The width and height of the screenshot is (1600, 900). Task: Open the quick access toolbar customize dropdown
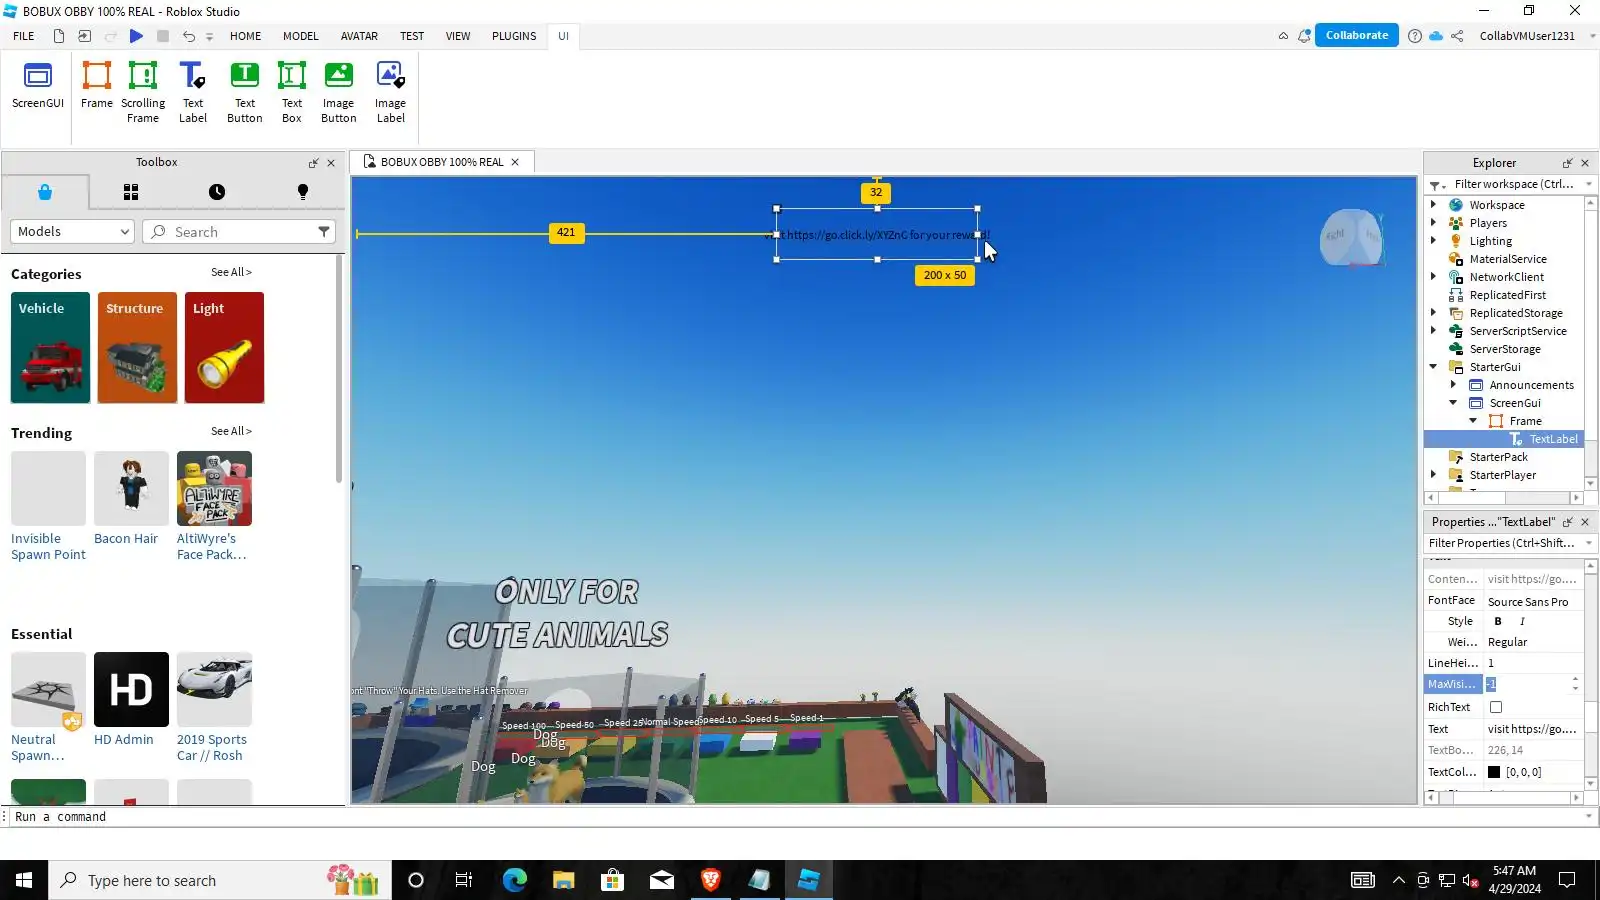[x=210, y=37]
